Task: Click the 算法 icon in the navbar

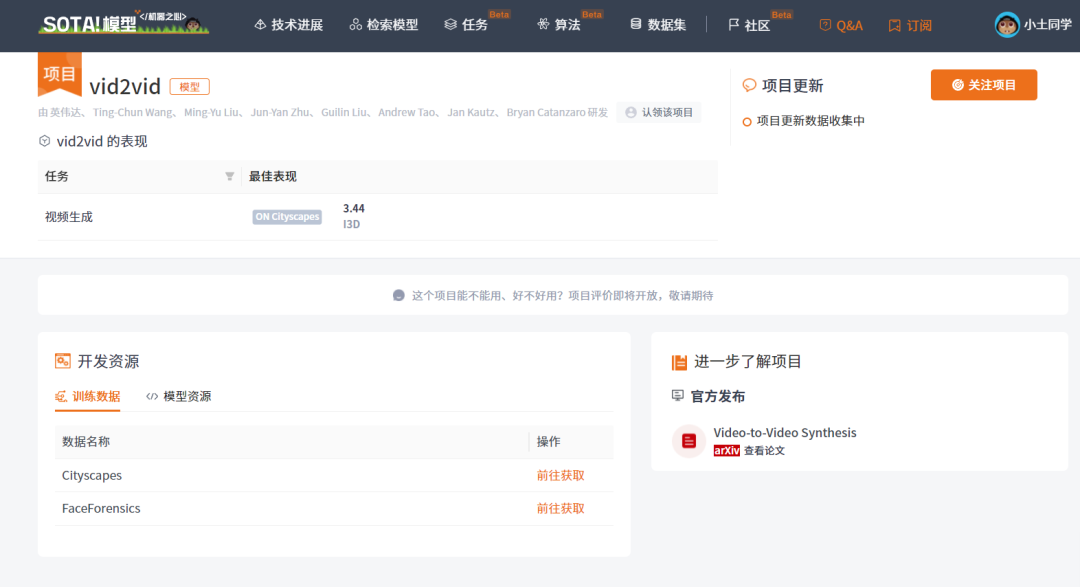Action: (x=543, y=25)
